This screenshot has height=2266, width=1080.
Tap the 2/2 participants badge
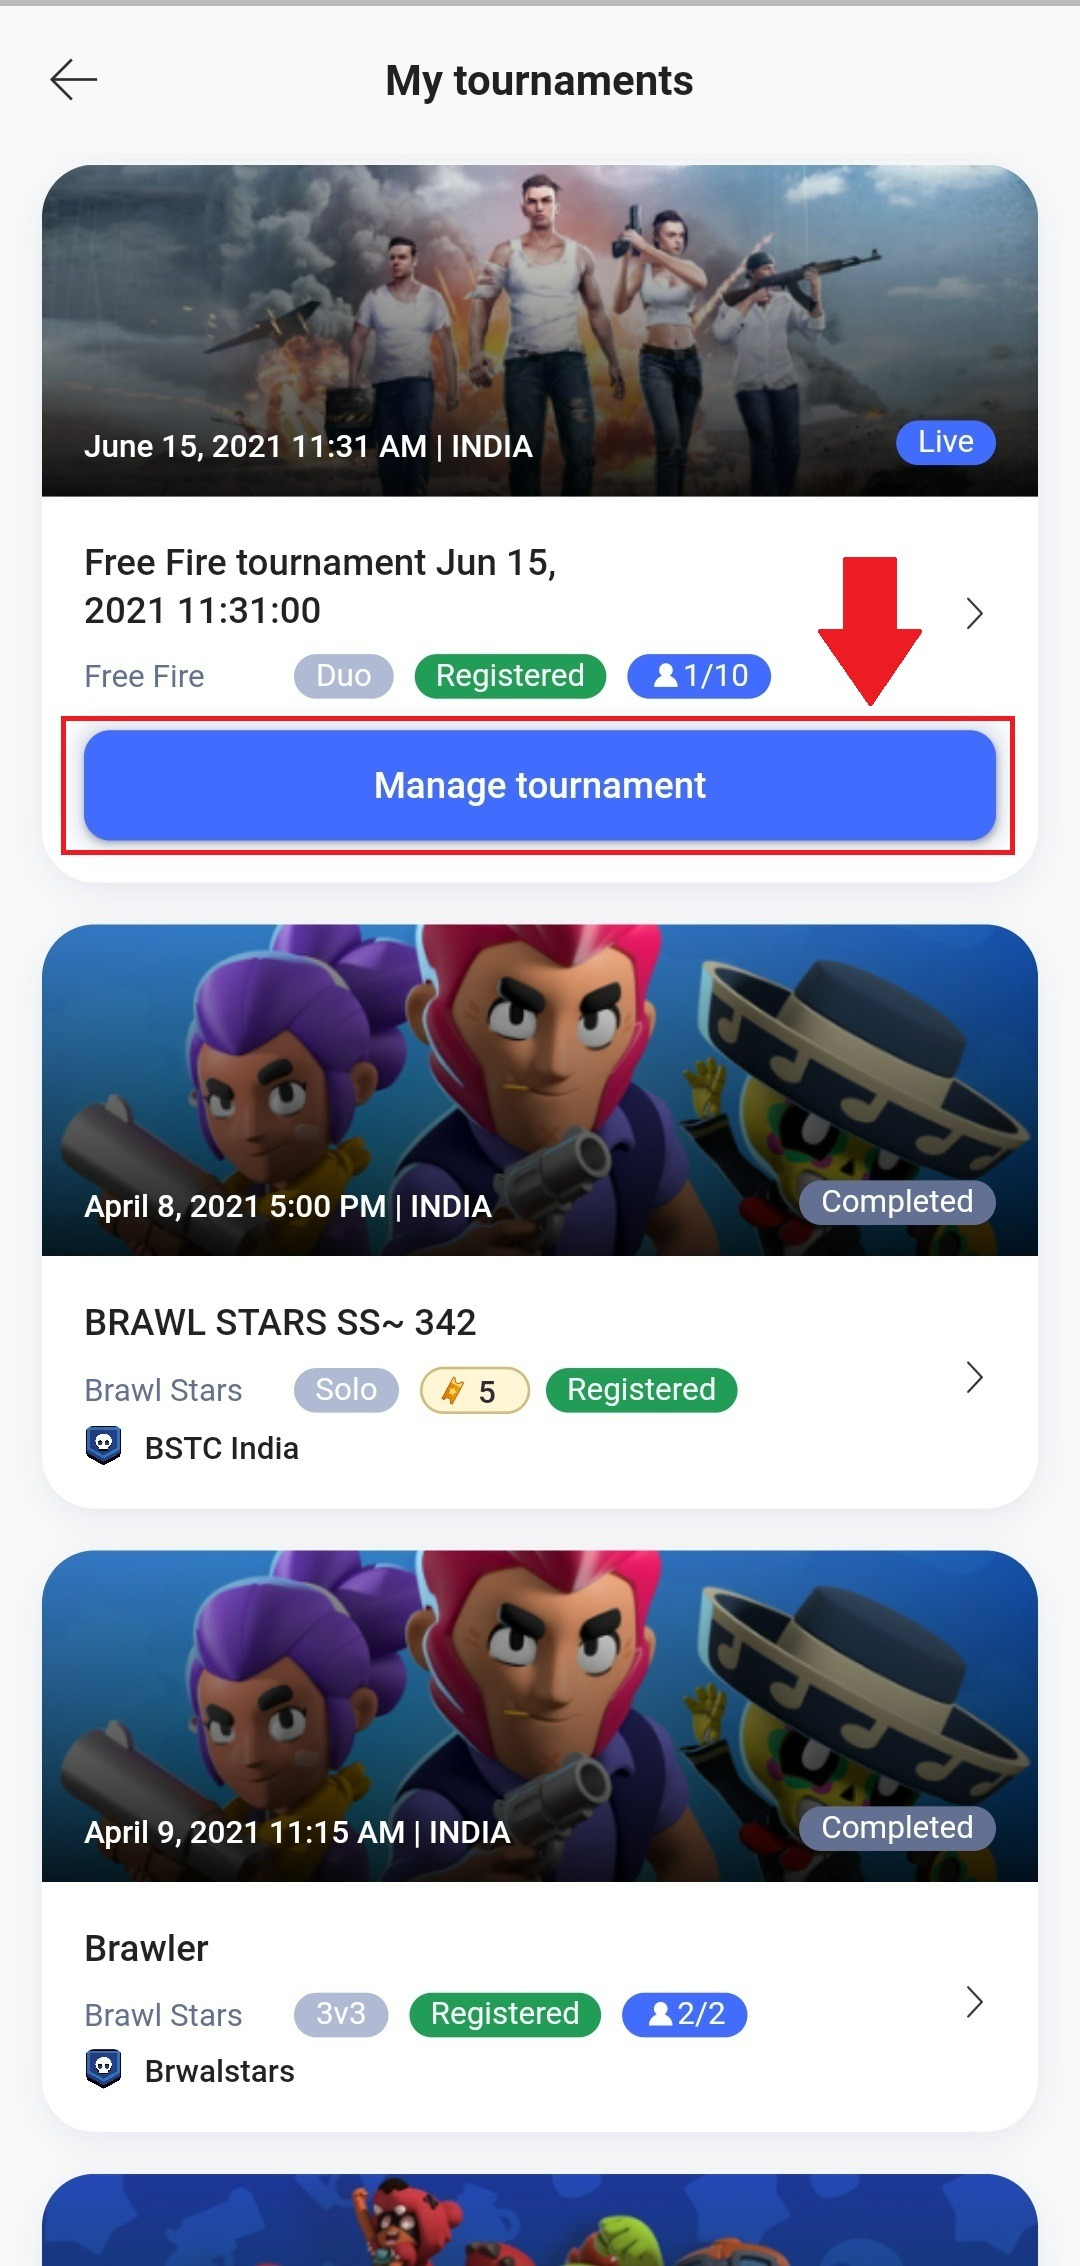(x=685, y=2014)
